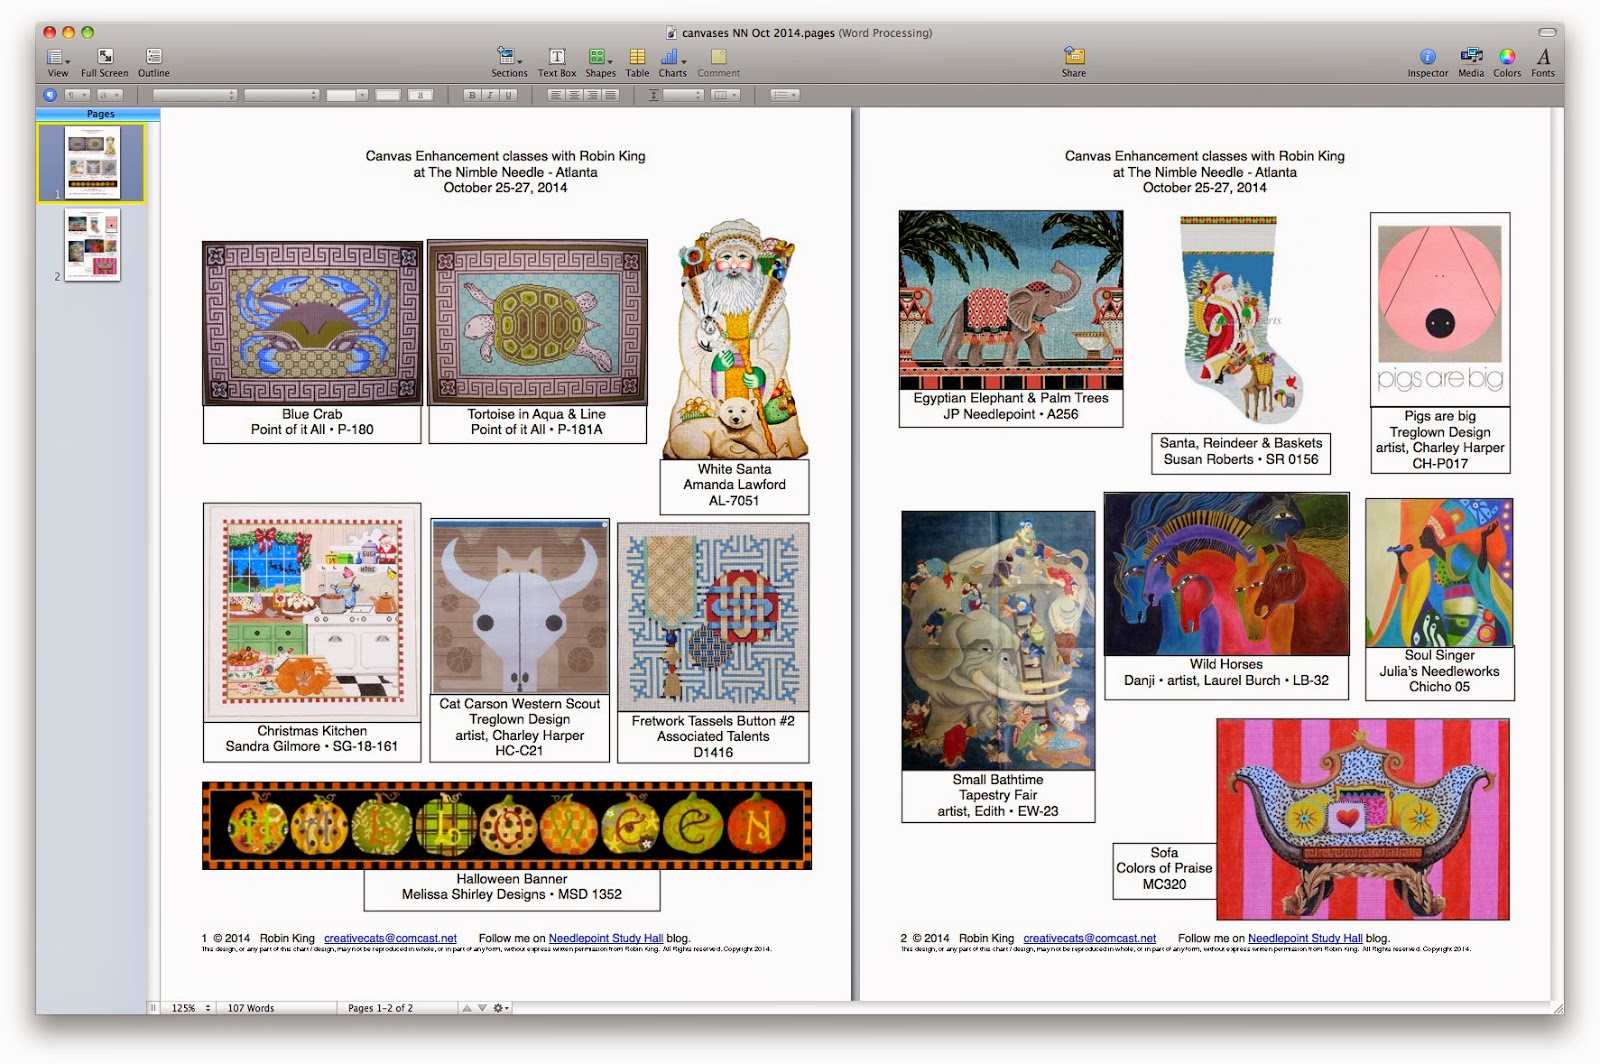Open the Inspector panel
1600x1064 pixels.
click(x=1427, y=60)
